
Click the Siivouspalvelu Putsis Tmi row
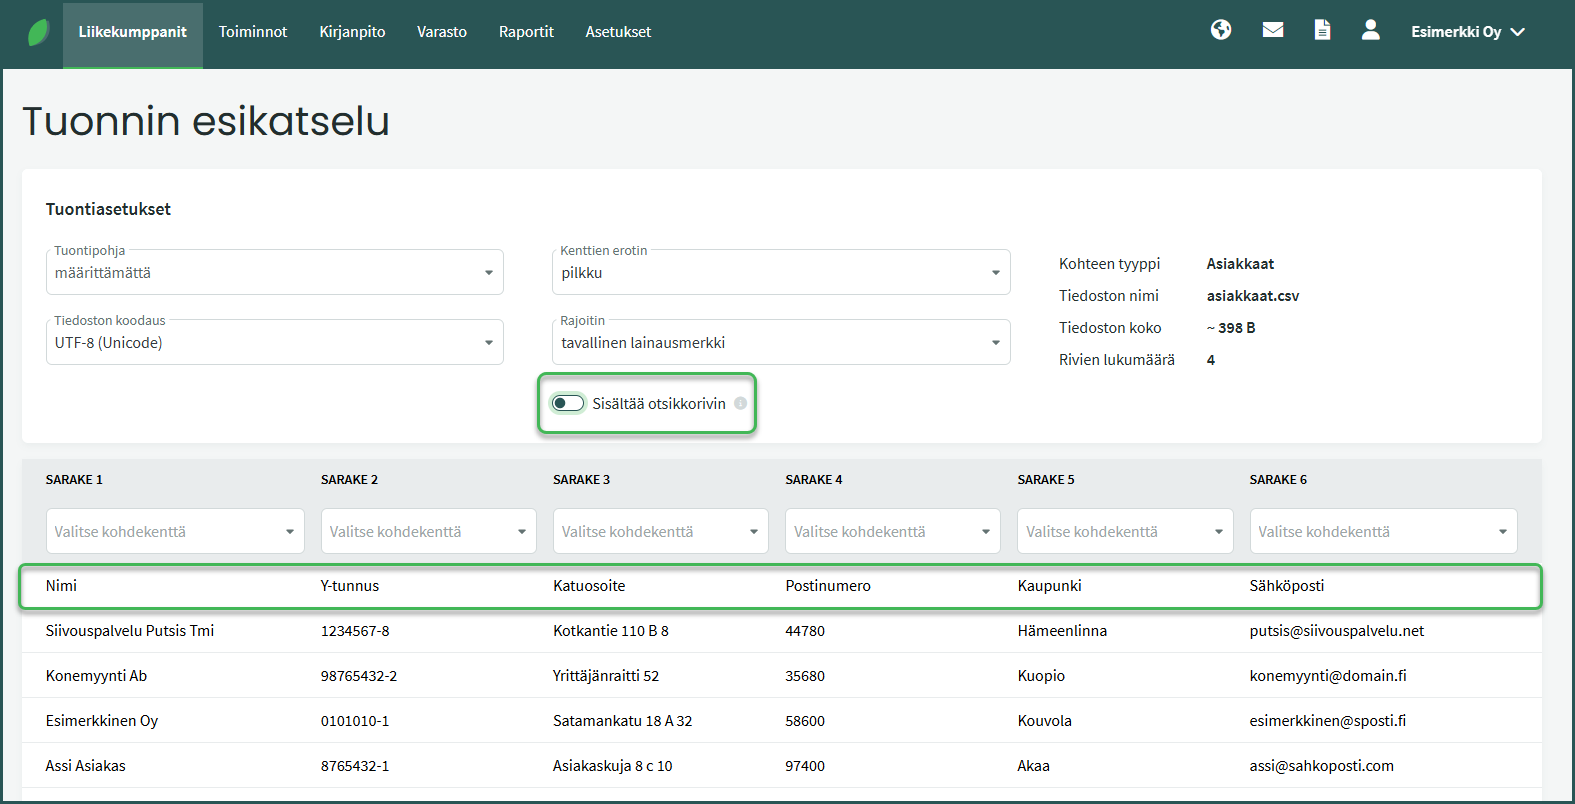(x=130, y=631)
